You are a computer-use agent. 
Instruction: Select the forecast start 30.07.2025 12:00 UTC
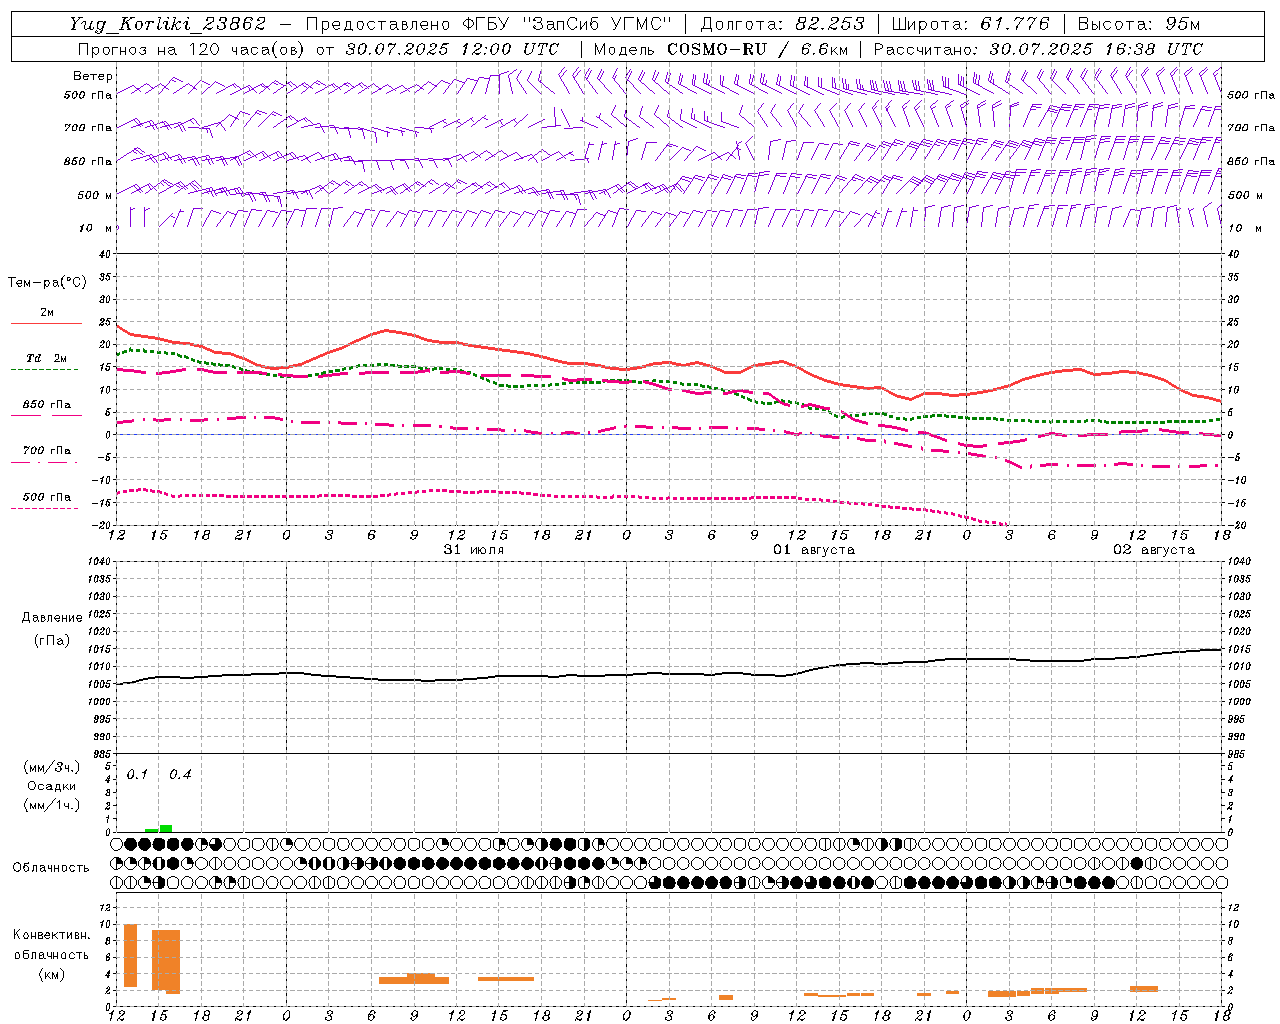pos(452,49)
